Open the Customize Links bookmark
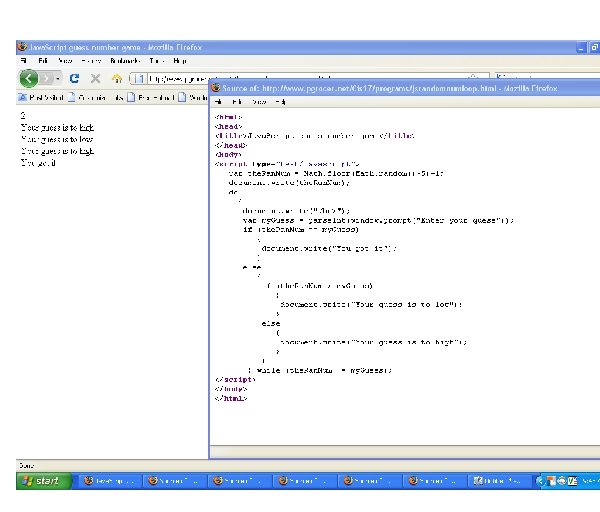This screenshot has height=512, width=600. pyautogui.click(x=96, y=98)
